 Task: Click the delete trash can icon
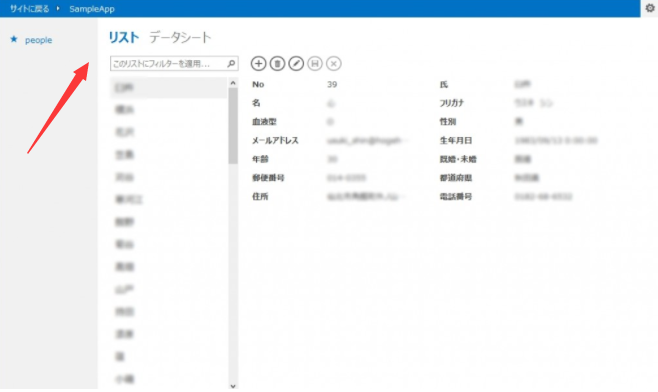[277, 63]
